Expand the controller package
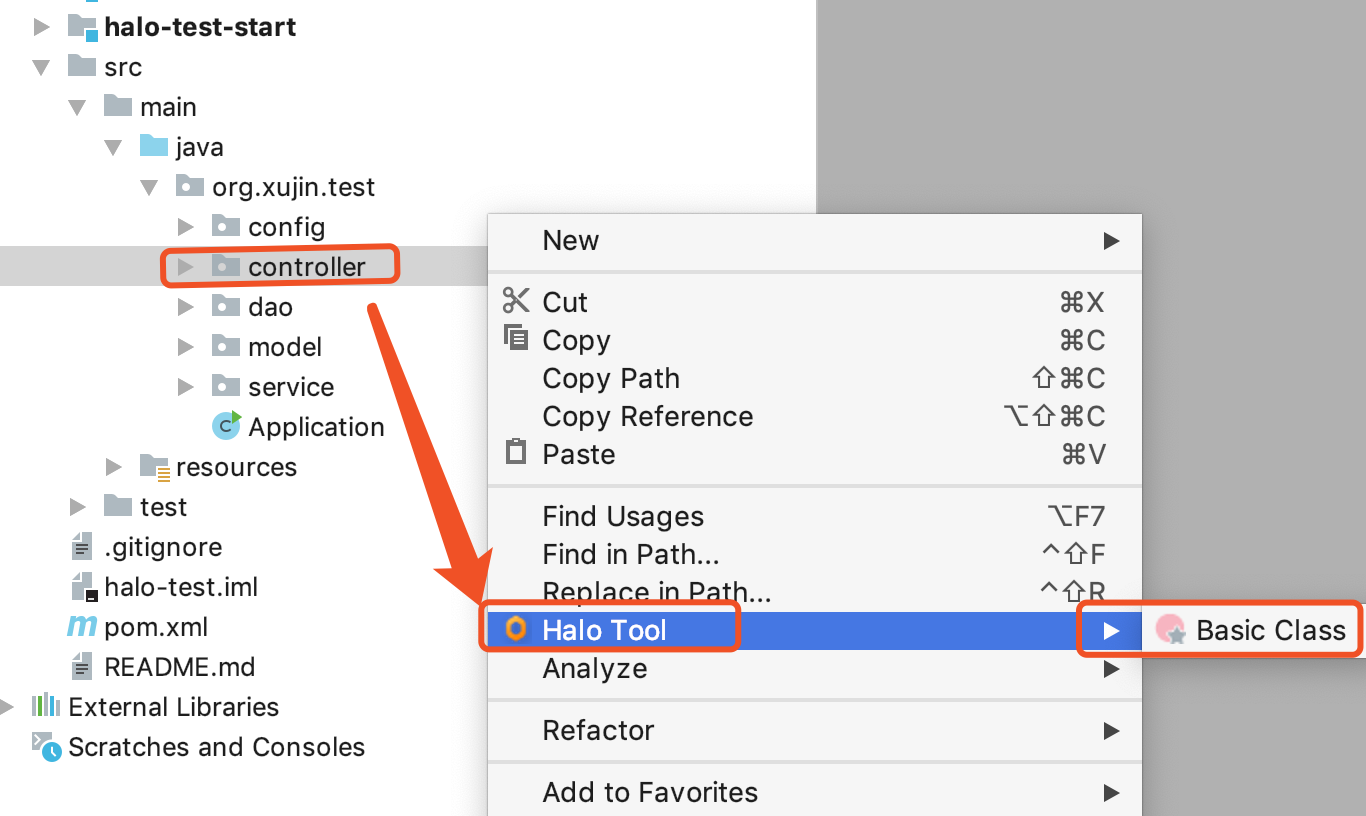This screenshot has height=816, width=1366. coord(185,267)
